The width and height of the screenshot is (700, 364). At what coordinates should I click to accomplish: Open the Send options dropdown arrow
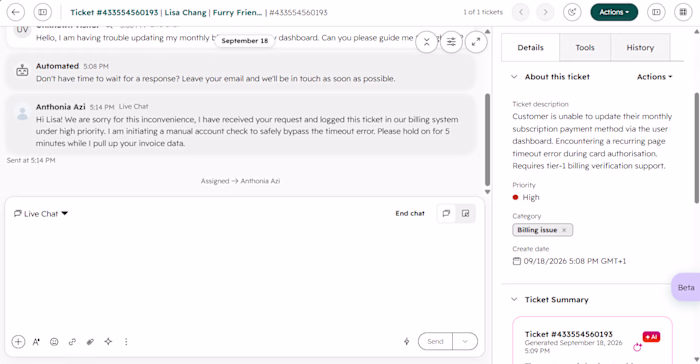[465, 342]
